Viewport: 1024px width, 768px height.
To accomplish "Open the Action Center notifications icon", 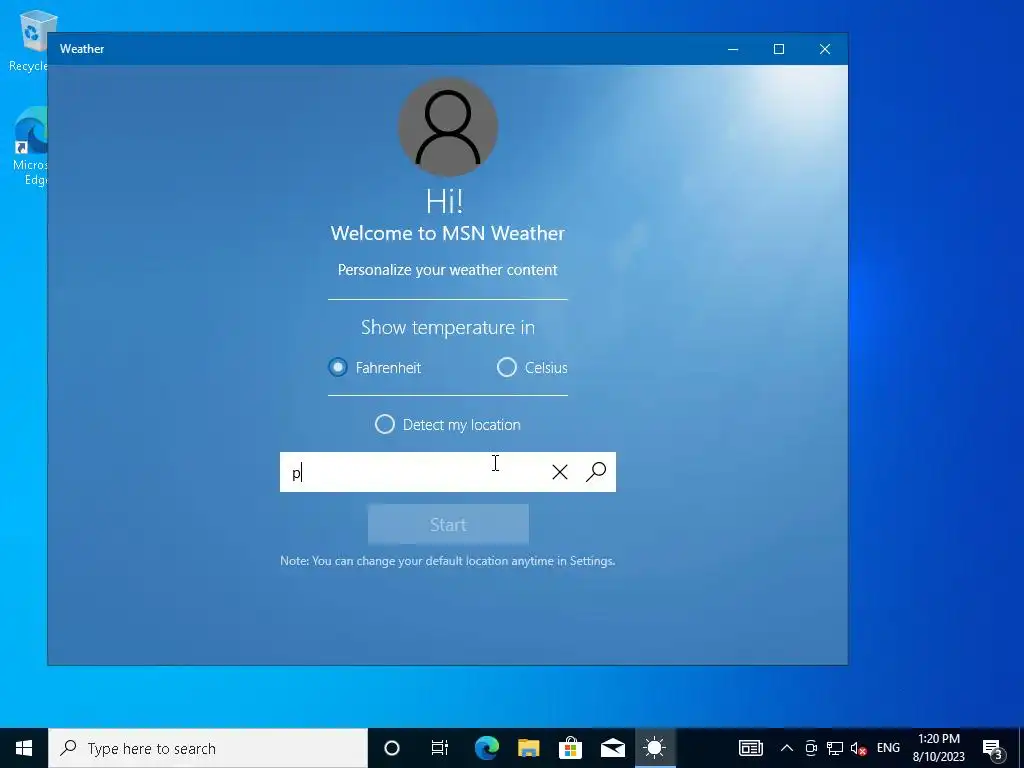I will [x=993, y=749].
